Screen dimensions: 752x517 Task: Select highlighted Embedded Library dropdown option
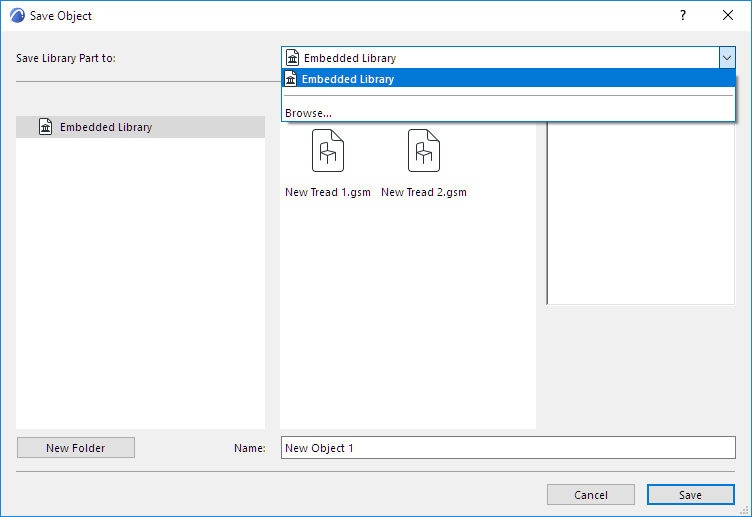(508, 79)
